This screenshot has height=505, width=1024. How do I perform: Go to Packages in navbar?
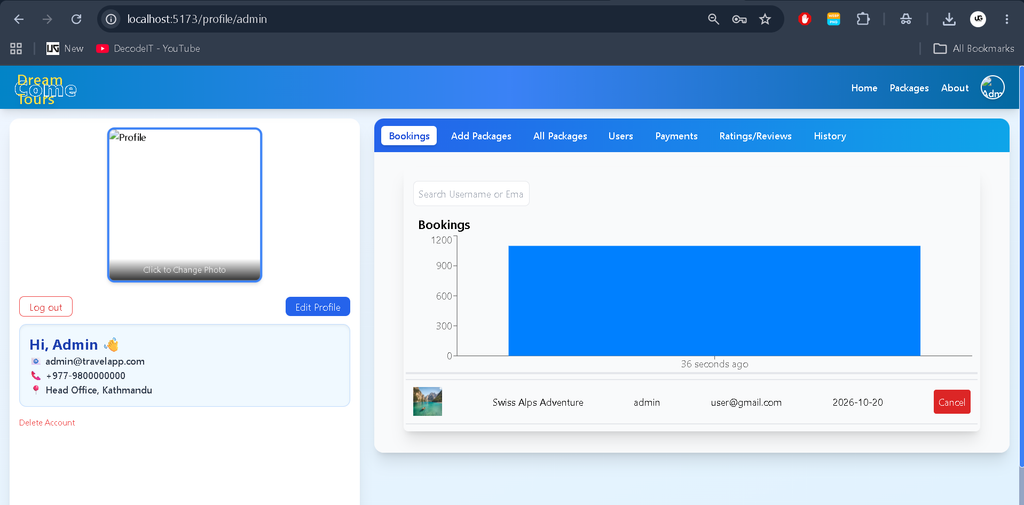coord(909,88)
